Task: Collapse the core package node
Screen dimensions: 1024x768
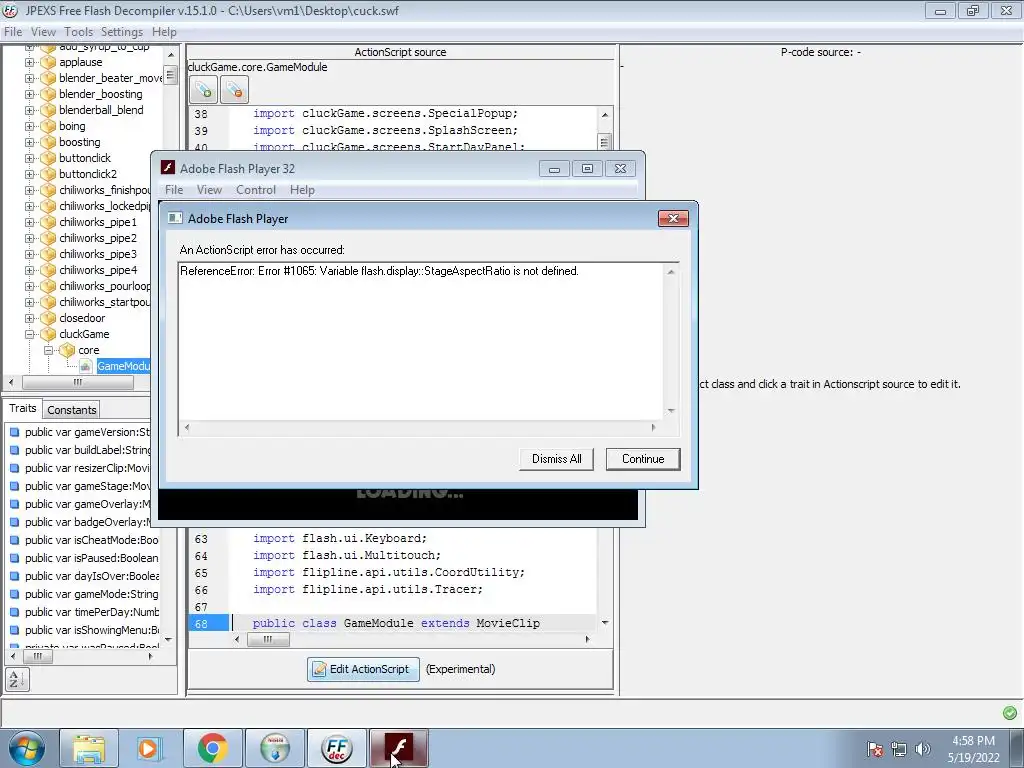Action: pyautogui.click(x=48, y=350)
